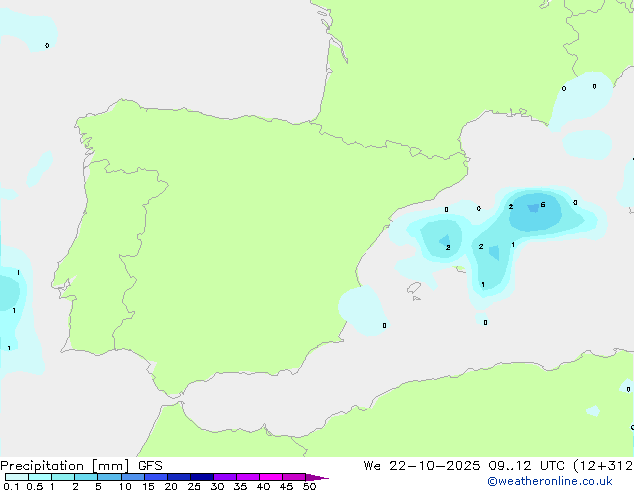Screen dimensions: 634x490
Task: Click the legend swatch between 25 and 30
Action: click(x=202, y=477)
